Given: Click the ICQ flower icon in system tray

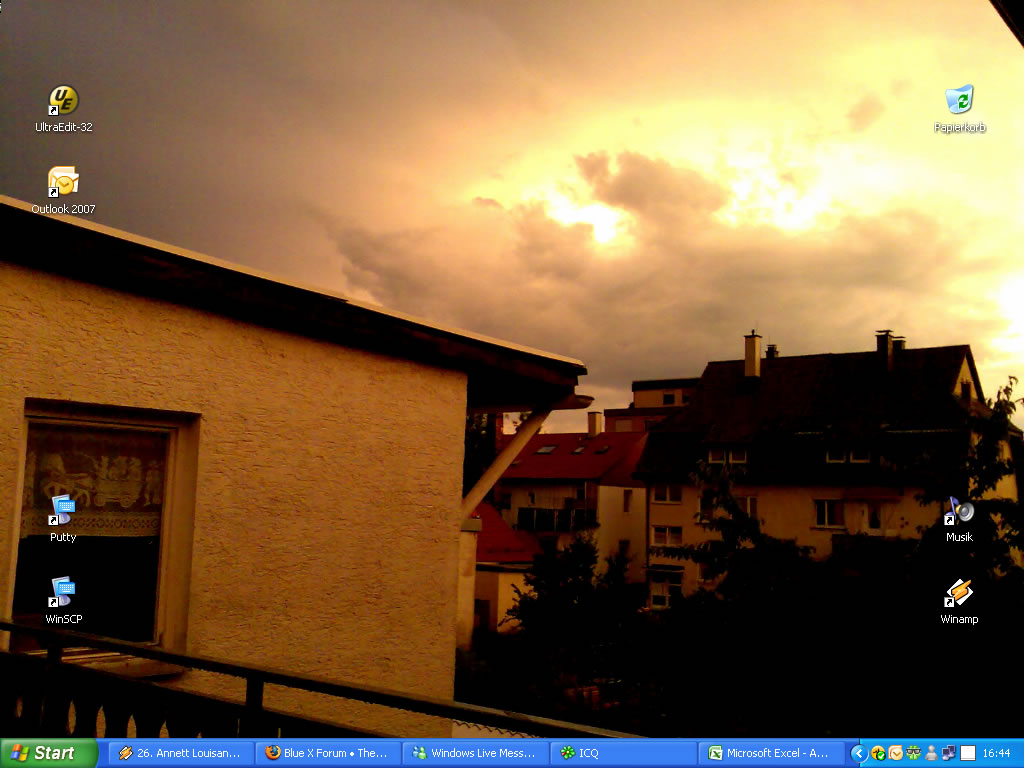Looking at the screenshot, I should coord(912,753).
